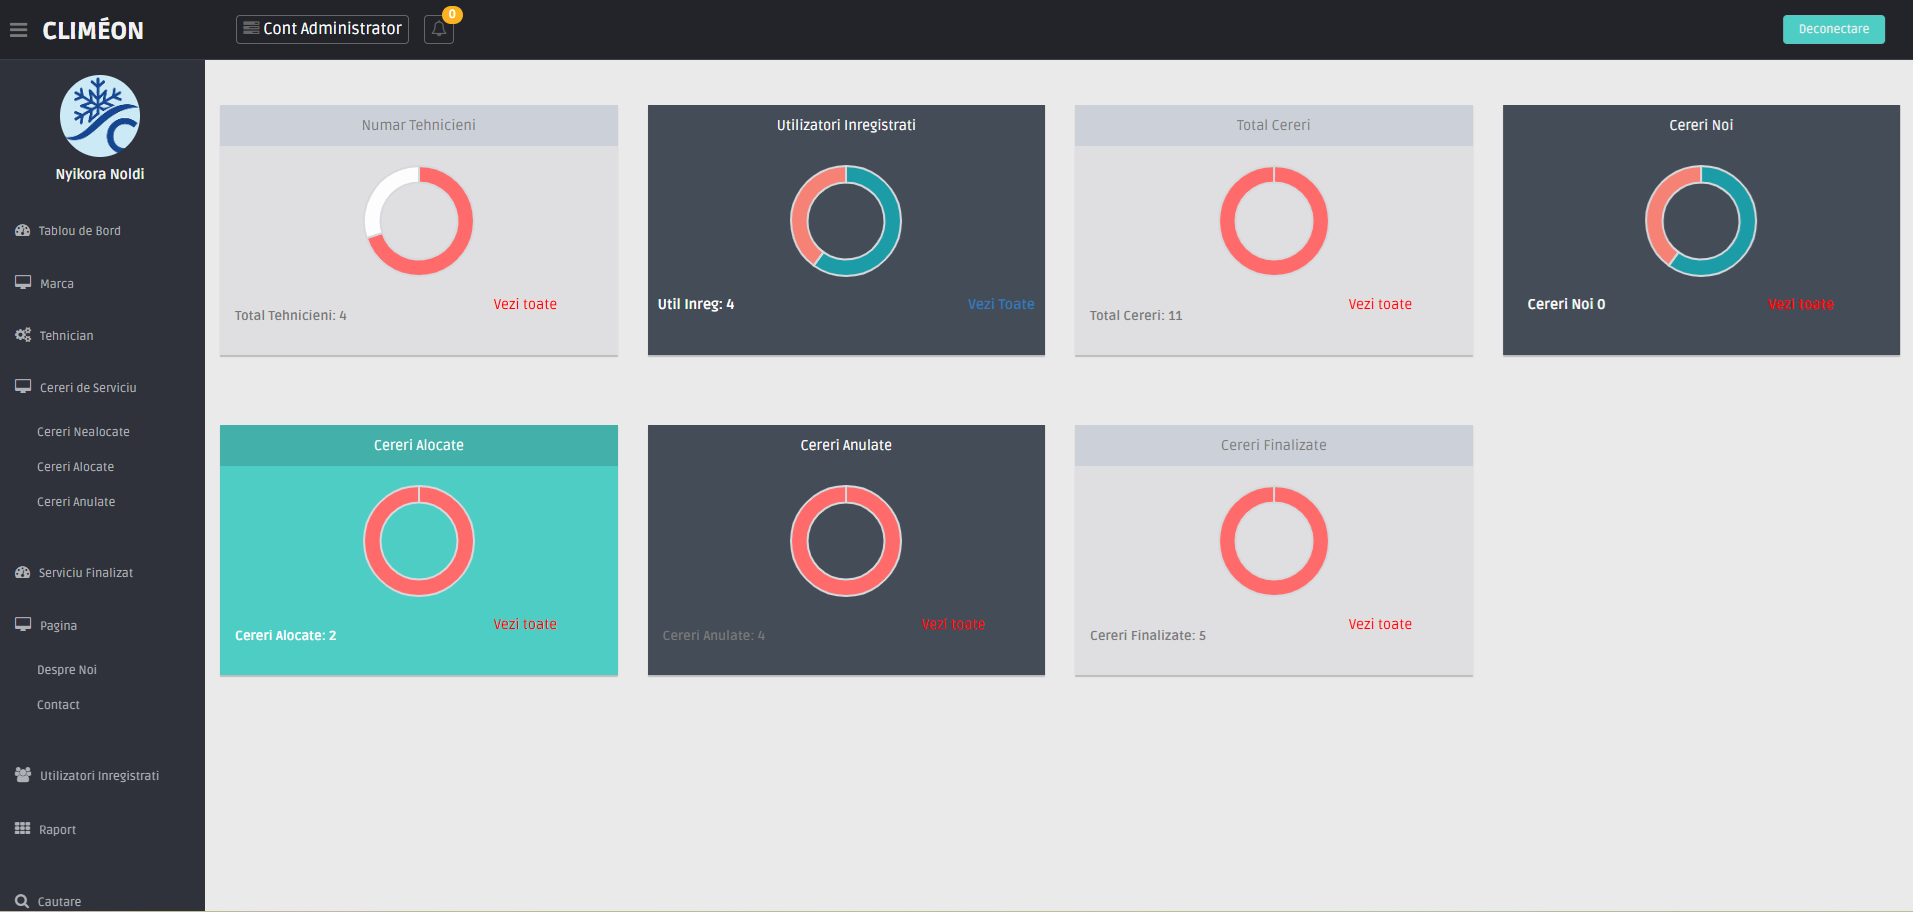The height and width of the screenshot is (912, 1913).
Task: Open Serviciu Finalizat in the sidebar
Action: 85,573
